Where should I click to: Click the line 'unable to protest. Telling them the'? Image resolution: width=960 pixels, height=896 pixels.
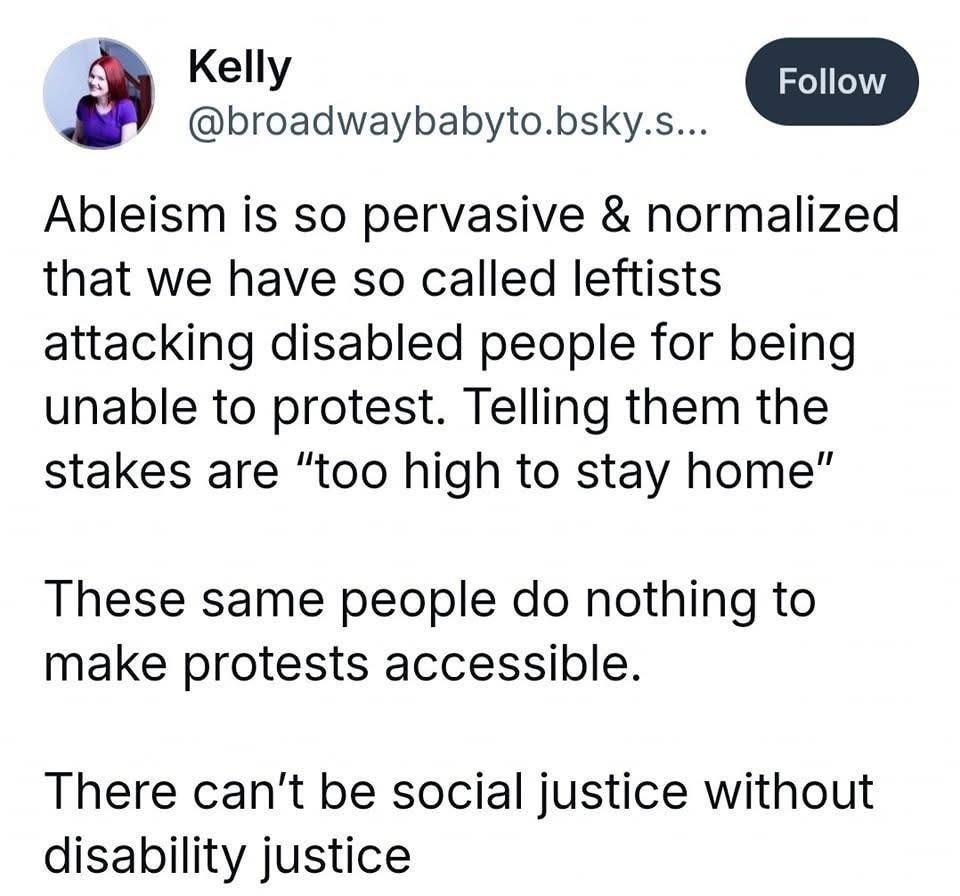[436, 408]
